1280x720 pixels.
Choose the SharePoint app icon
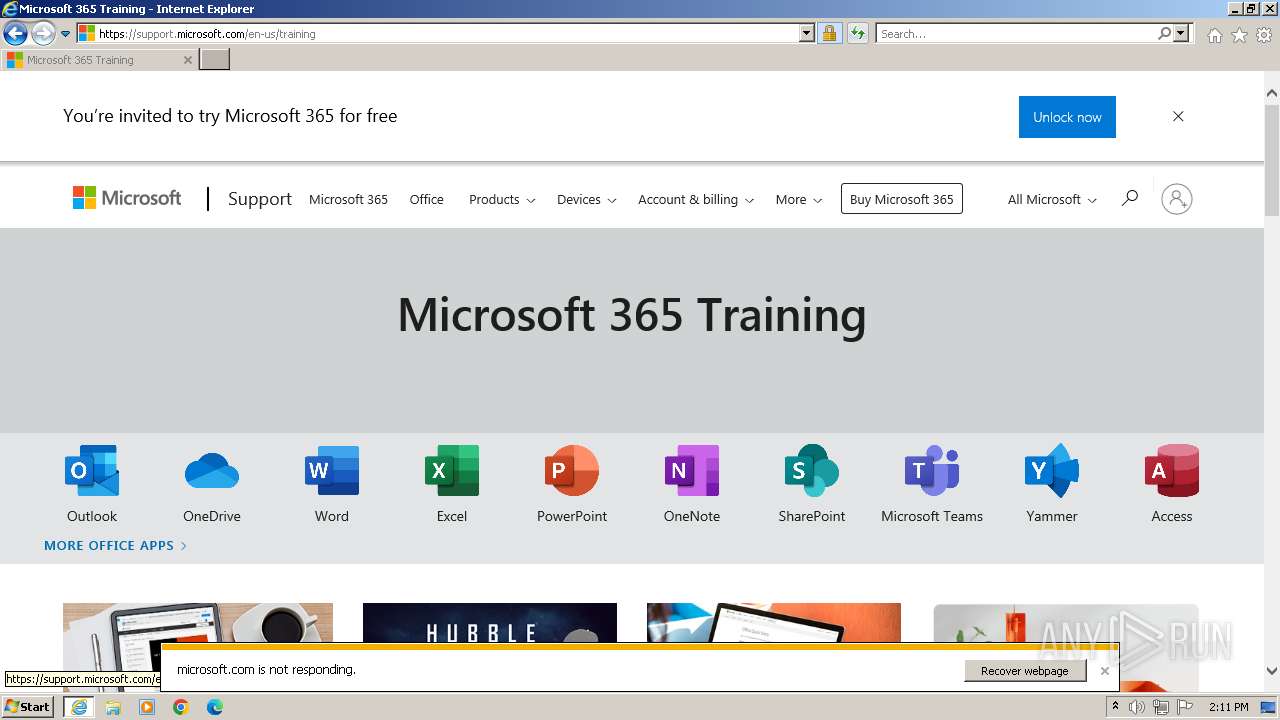(x=812, y=470)
